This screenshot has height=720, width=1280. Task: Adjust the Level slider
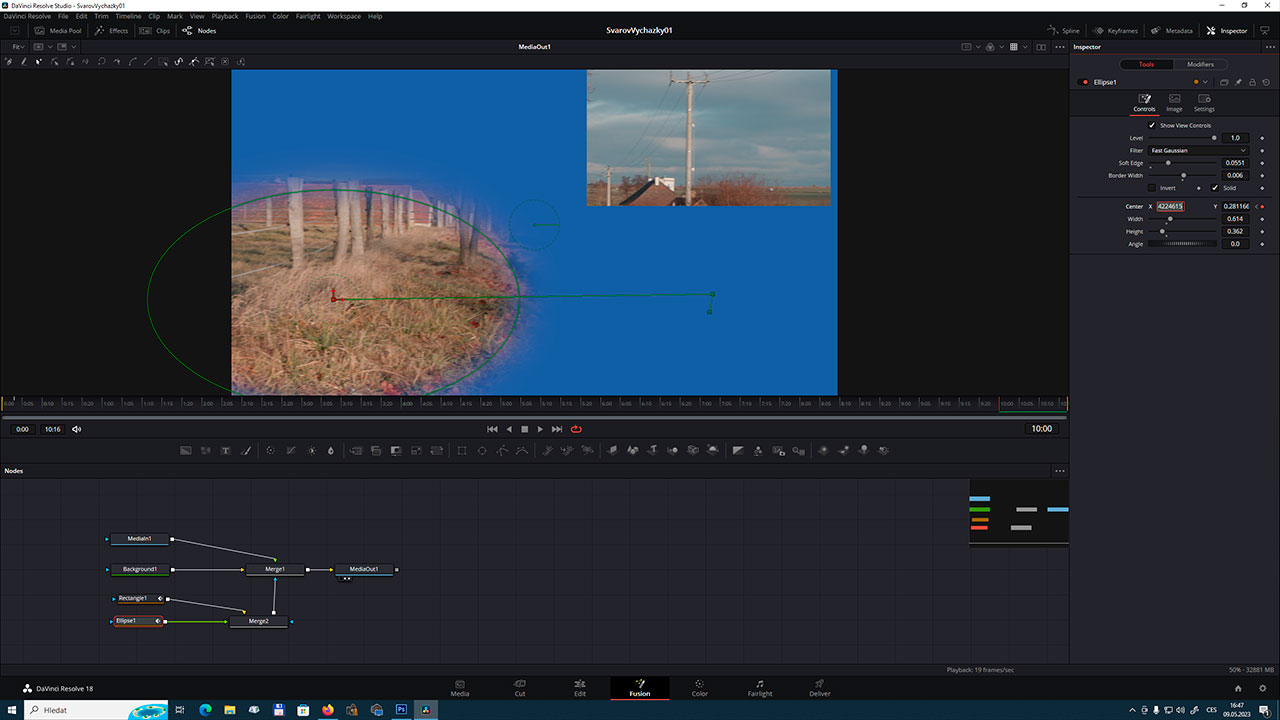[1183, 138]
